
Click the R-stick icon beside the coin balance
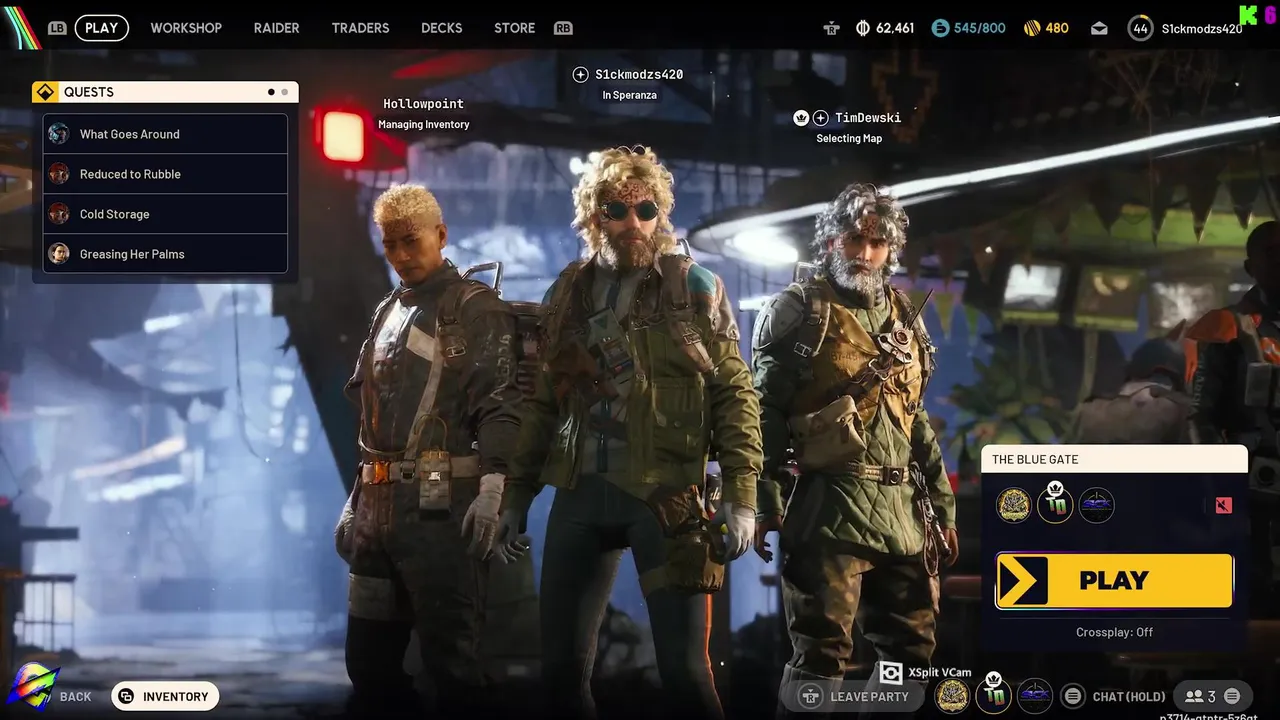(x=831, y=28)
